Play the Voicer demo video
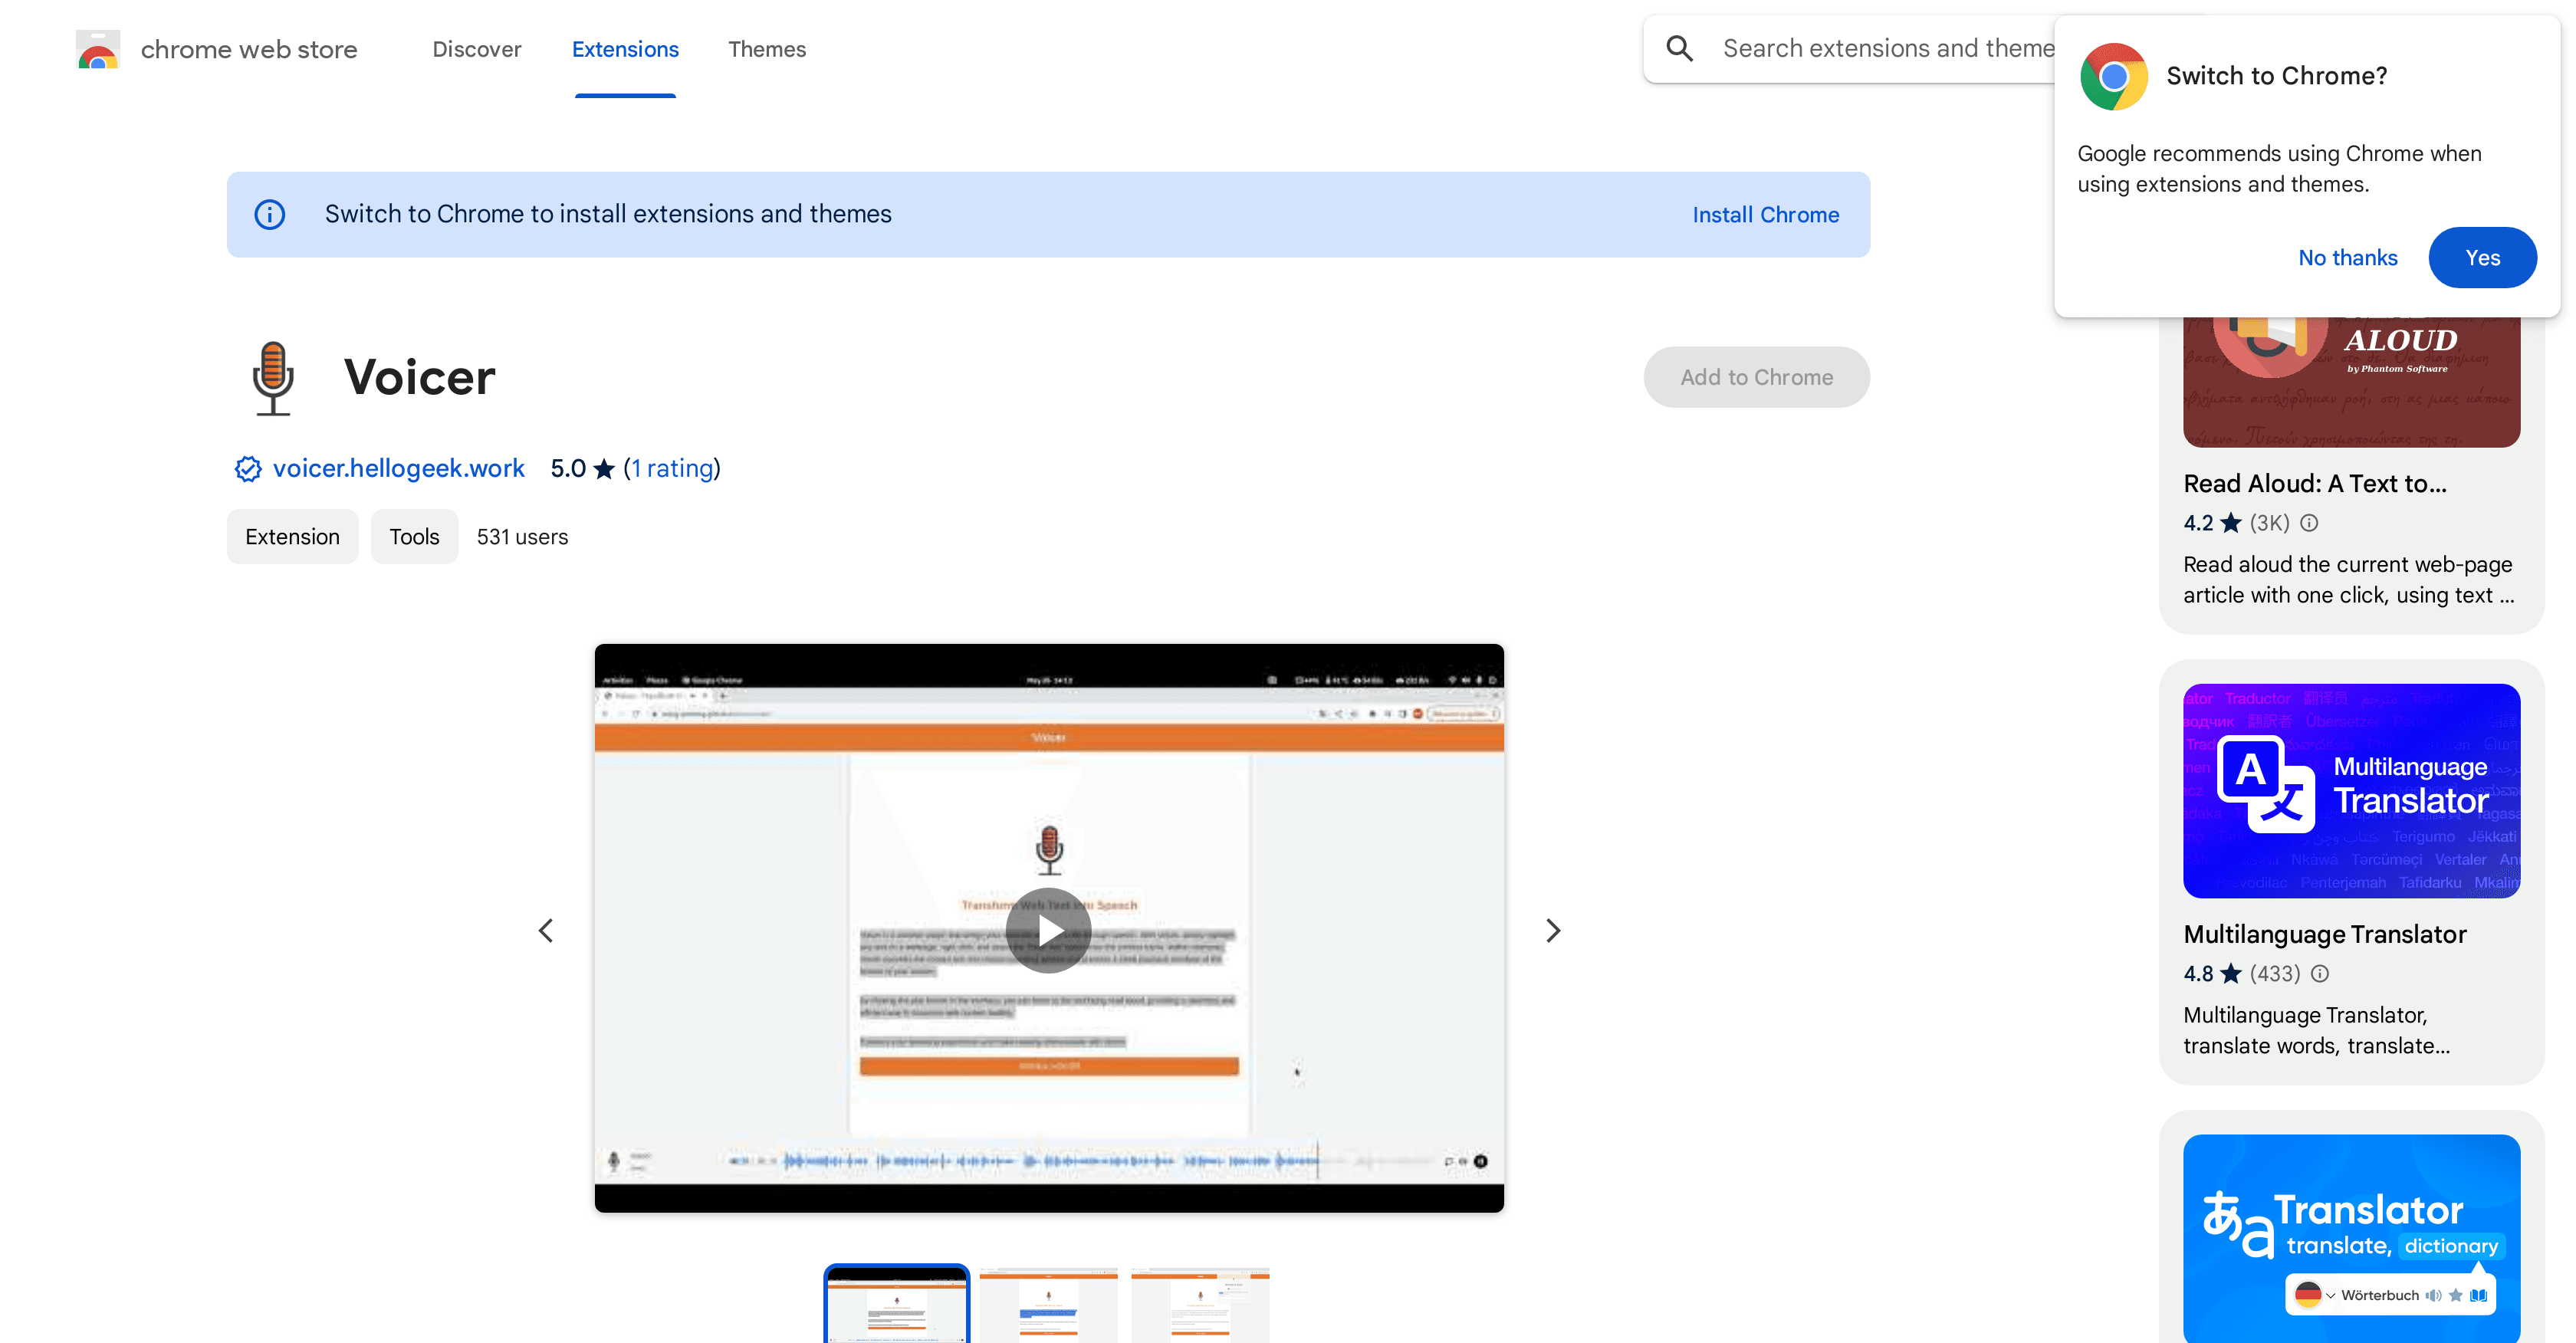This screenshot has height=1343, width=2576. coord(1048,930)
